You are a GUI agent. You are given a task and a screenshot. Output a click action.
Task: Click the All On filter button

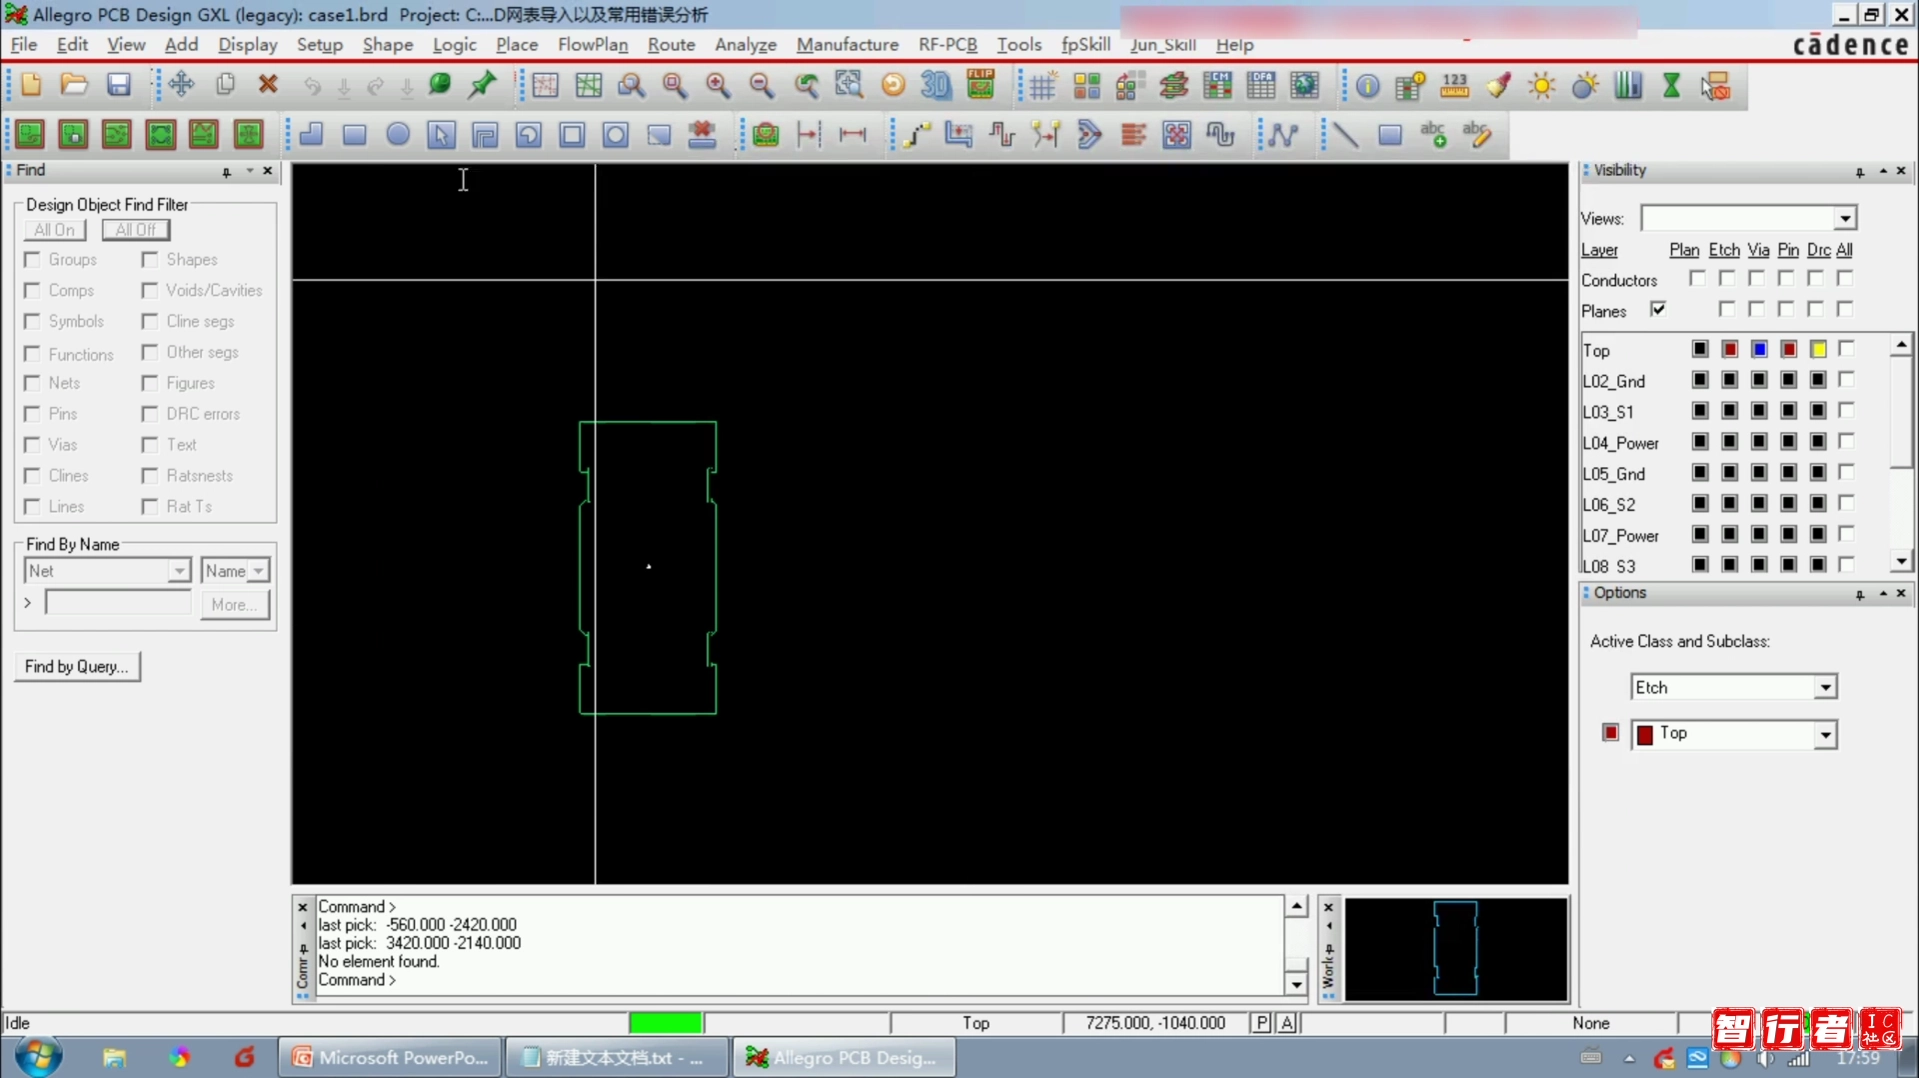(55, 230)
